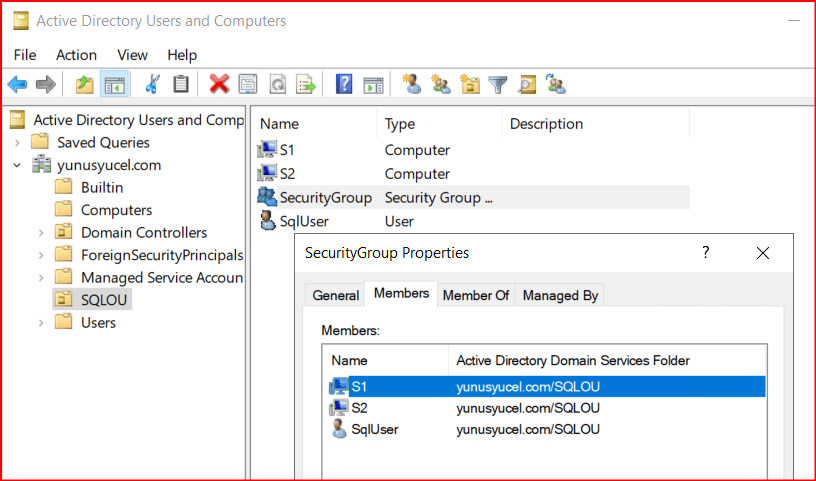Click the Up one level folder icon

tap(85, 85)
